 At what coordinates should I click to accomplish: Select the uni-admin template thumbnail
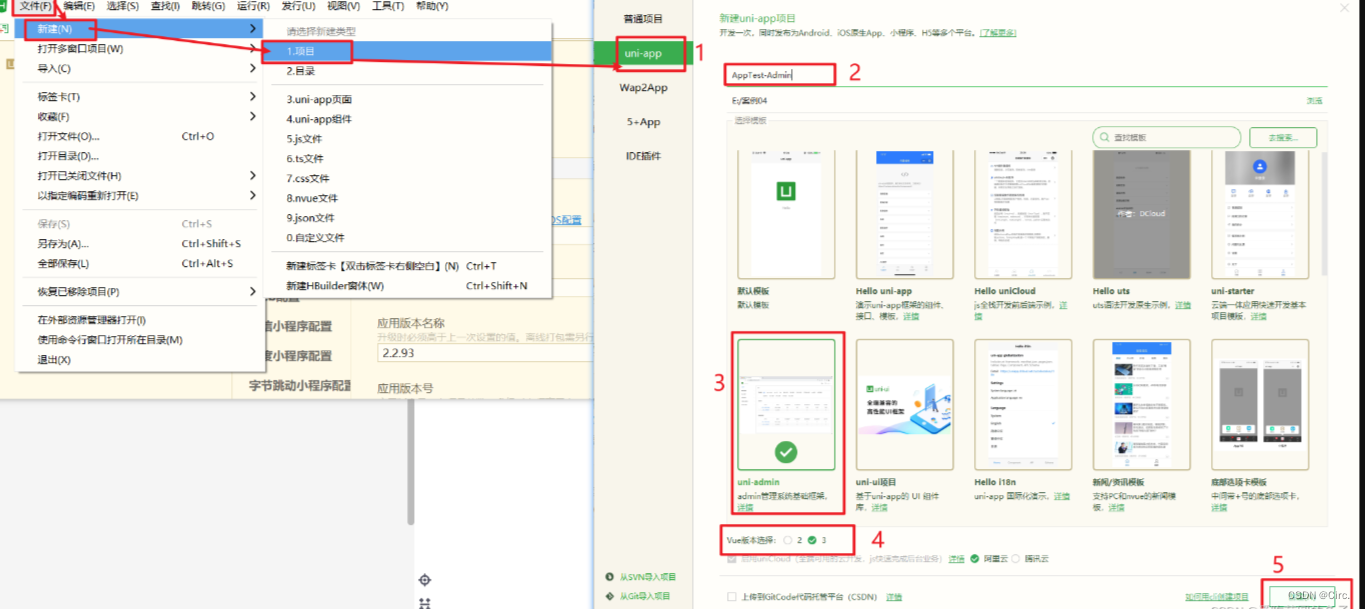click(786, 405)
